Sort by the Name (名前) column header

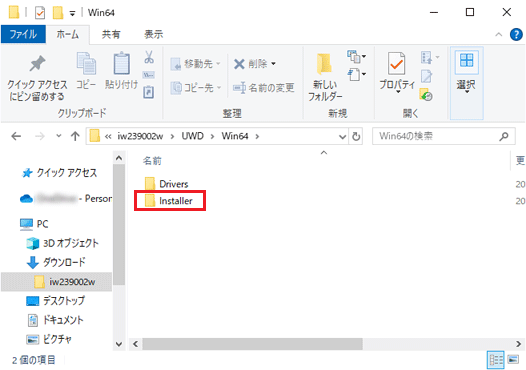pyautogui.click(x=152, y=161)
